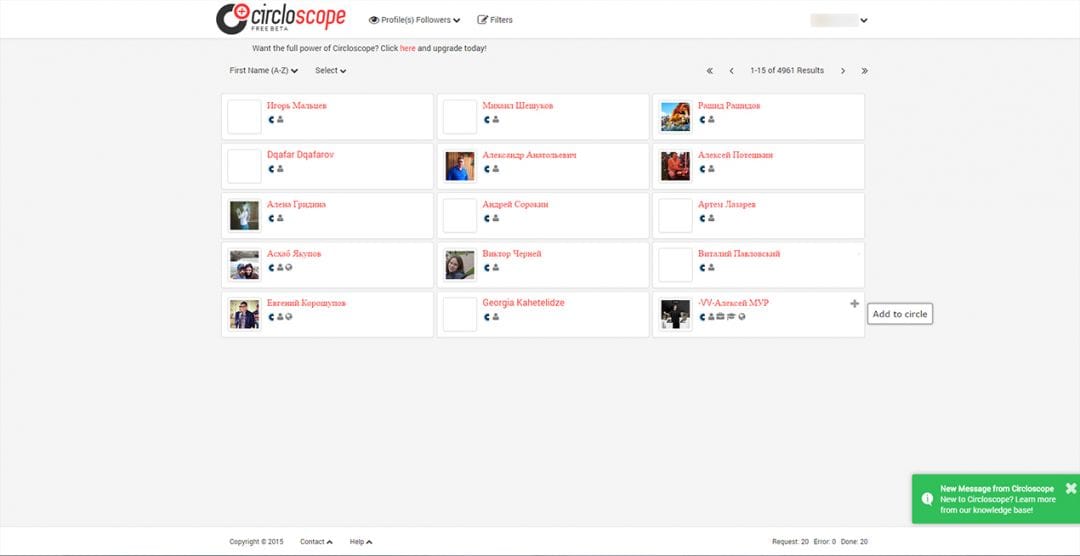Open the Select dropdown
The image size is (1080, 556).
tap(331, 70)
